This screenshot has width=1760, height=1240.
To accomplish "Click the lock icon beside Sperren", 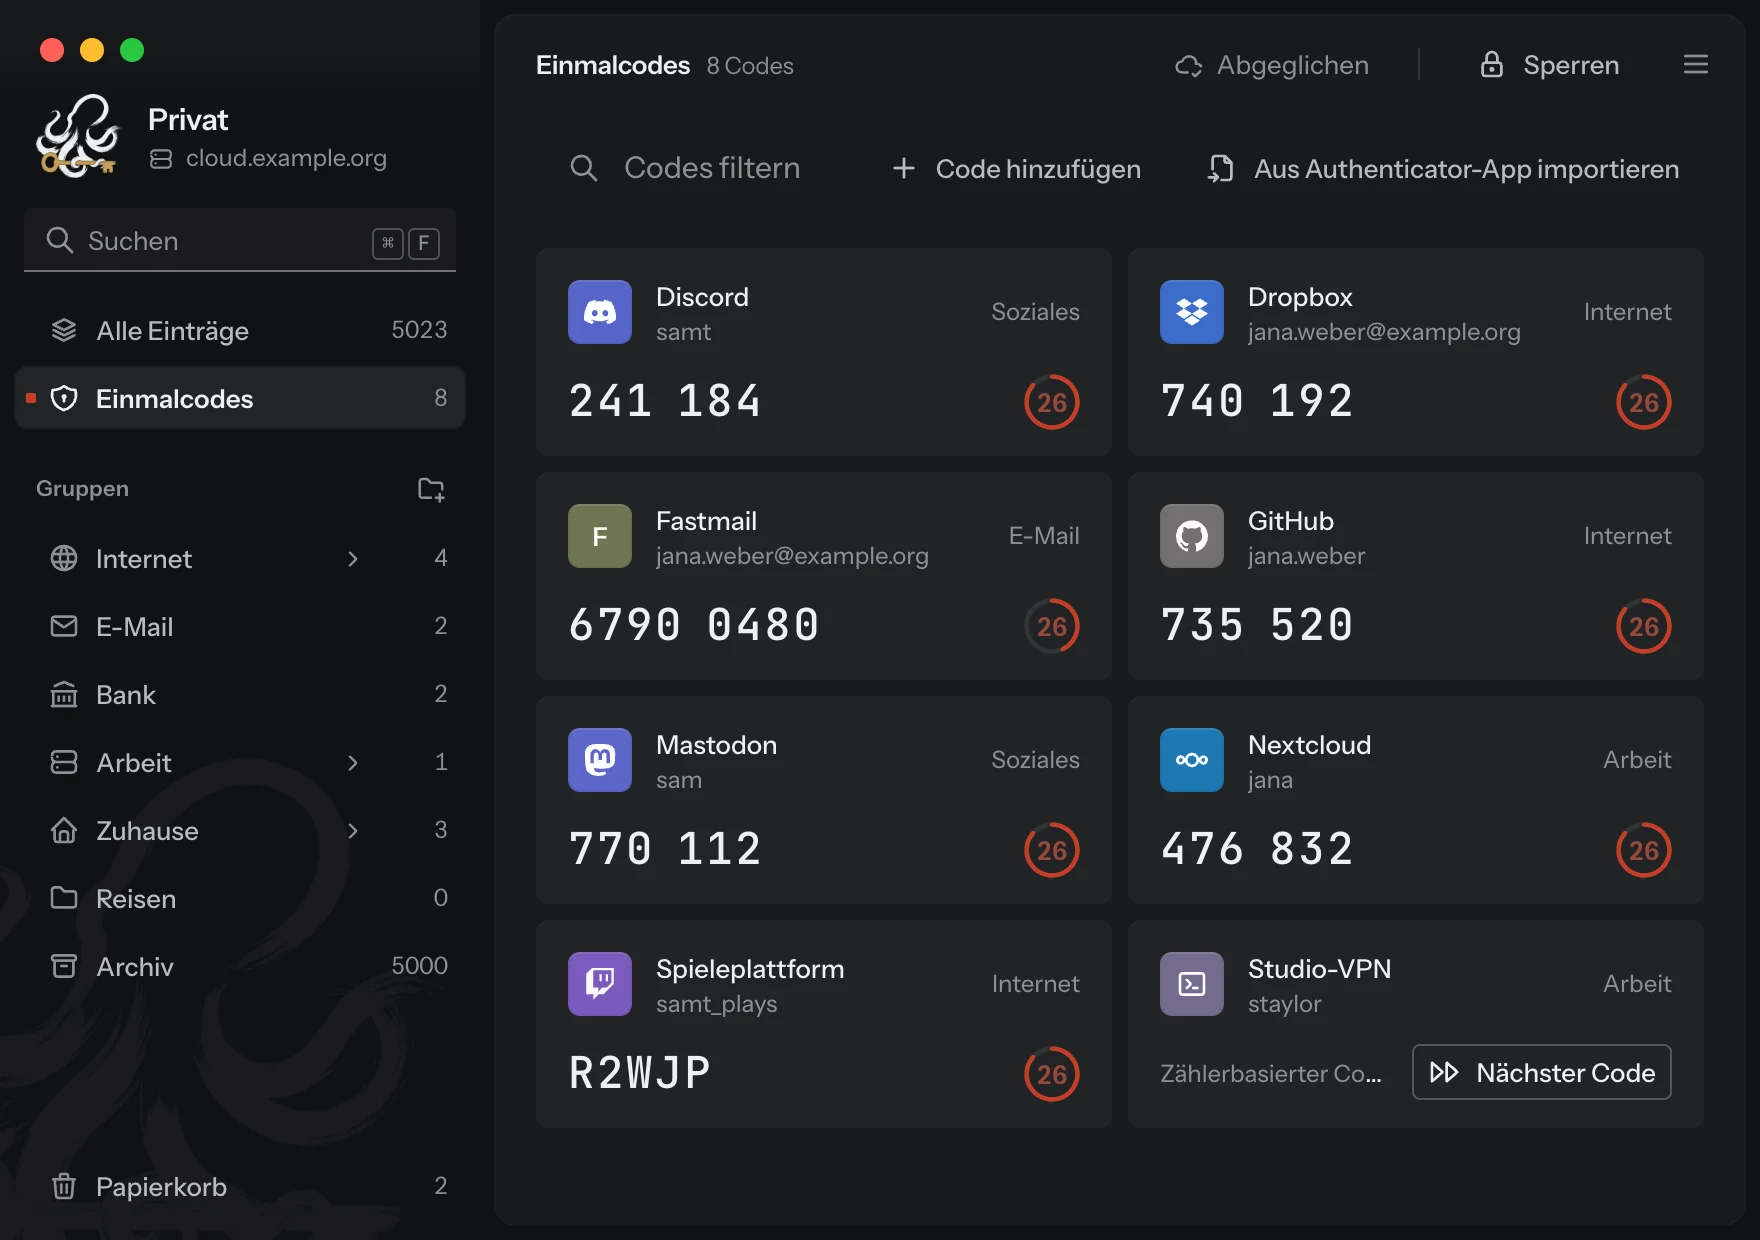I will click(1492, 65).
